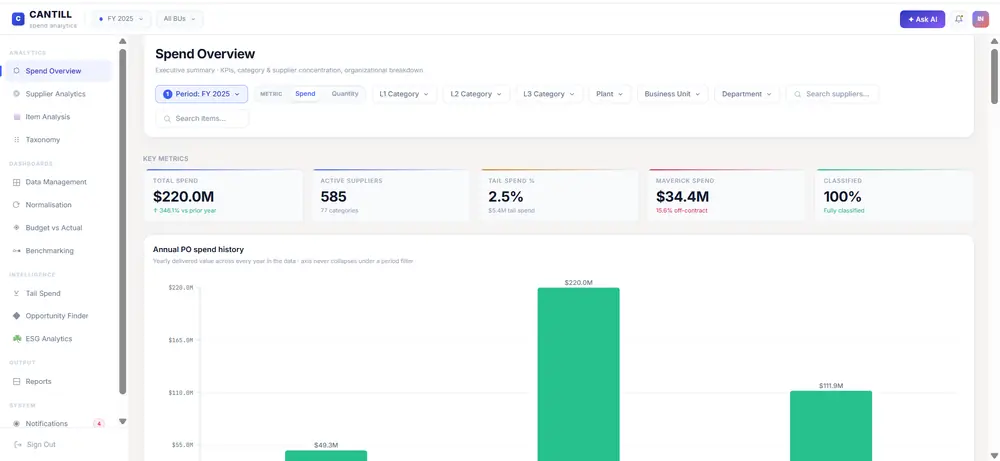1000x461 pixels.
Task: Click the Ask AI button
Action: pyautogui.click(x=922, y=19)
